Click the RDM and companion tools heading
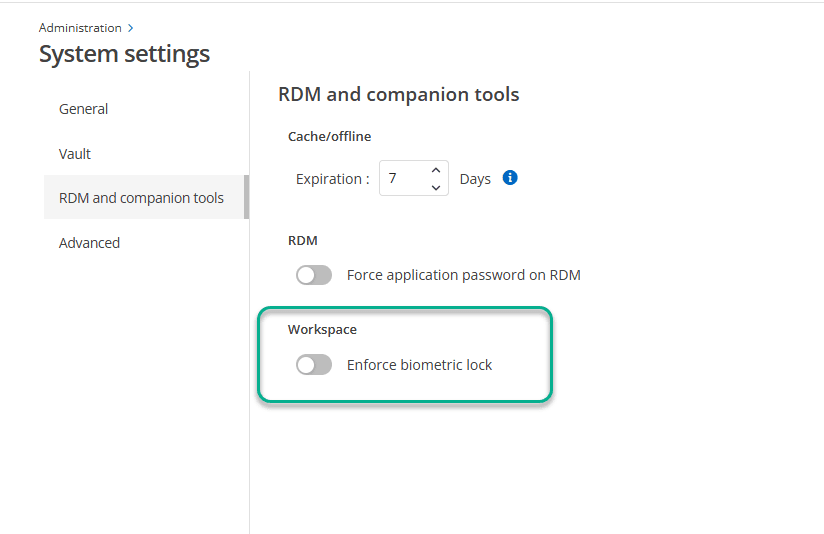The height and width of the screenshot is (534, 824). coord(398,95)
